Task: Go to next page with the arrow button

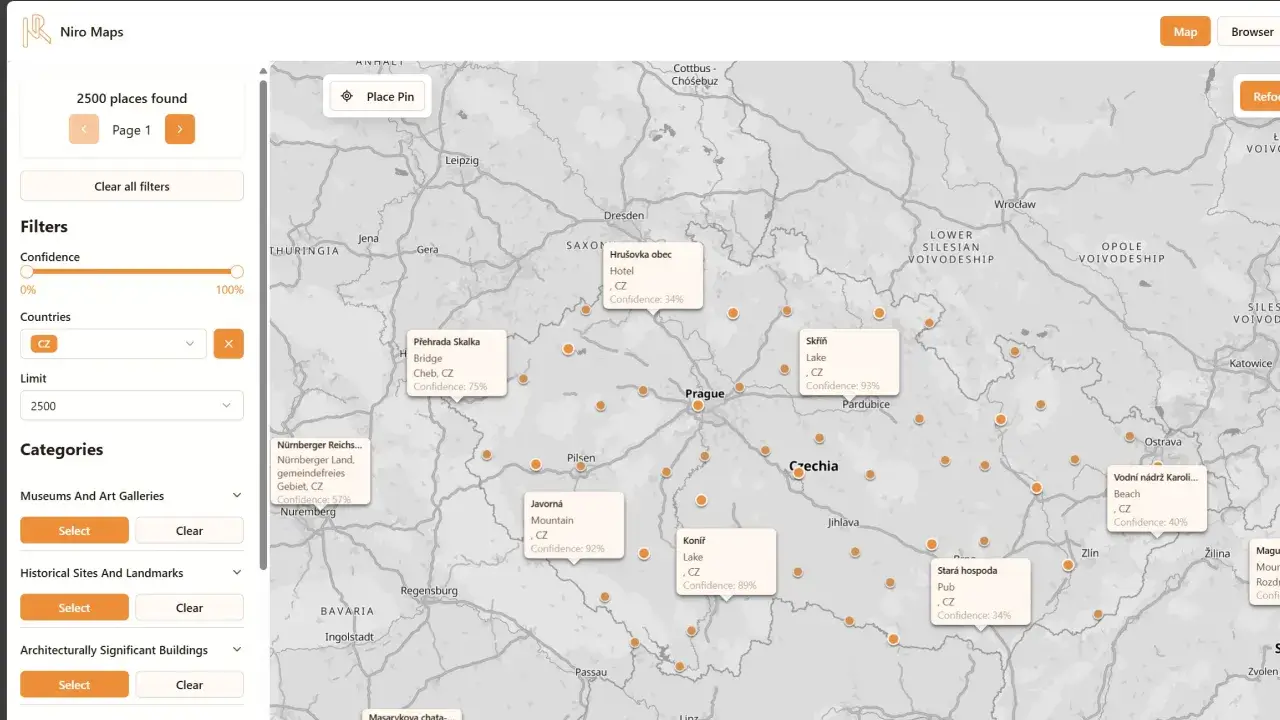Action: pyautogui.click(x=180, y=129)
